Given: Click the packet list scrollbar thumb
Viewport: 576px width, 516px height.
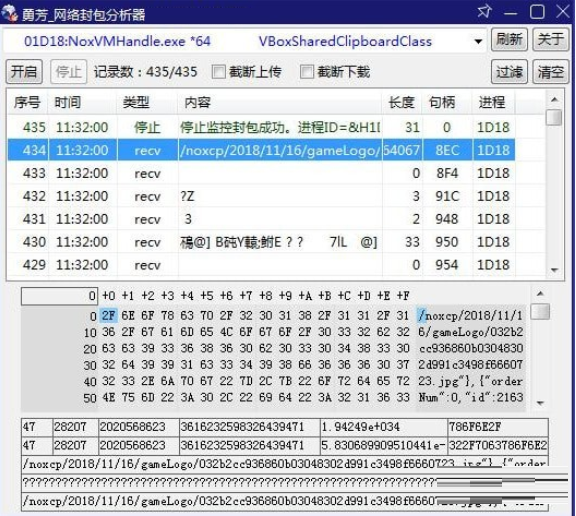Looking at the screenshot, I should point(554,118).
